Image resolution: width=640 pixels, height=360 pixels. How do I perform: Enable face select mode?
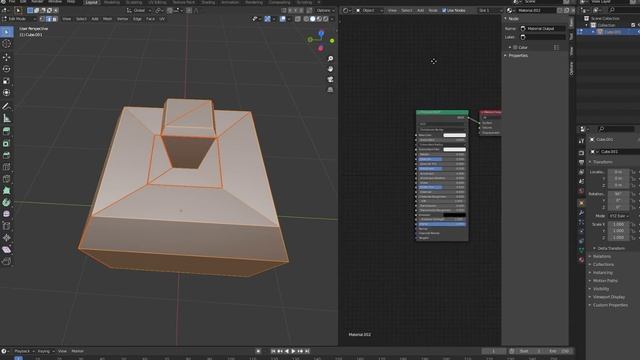(55, 19)
